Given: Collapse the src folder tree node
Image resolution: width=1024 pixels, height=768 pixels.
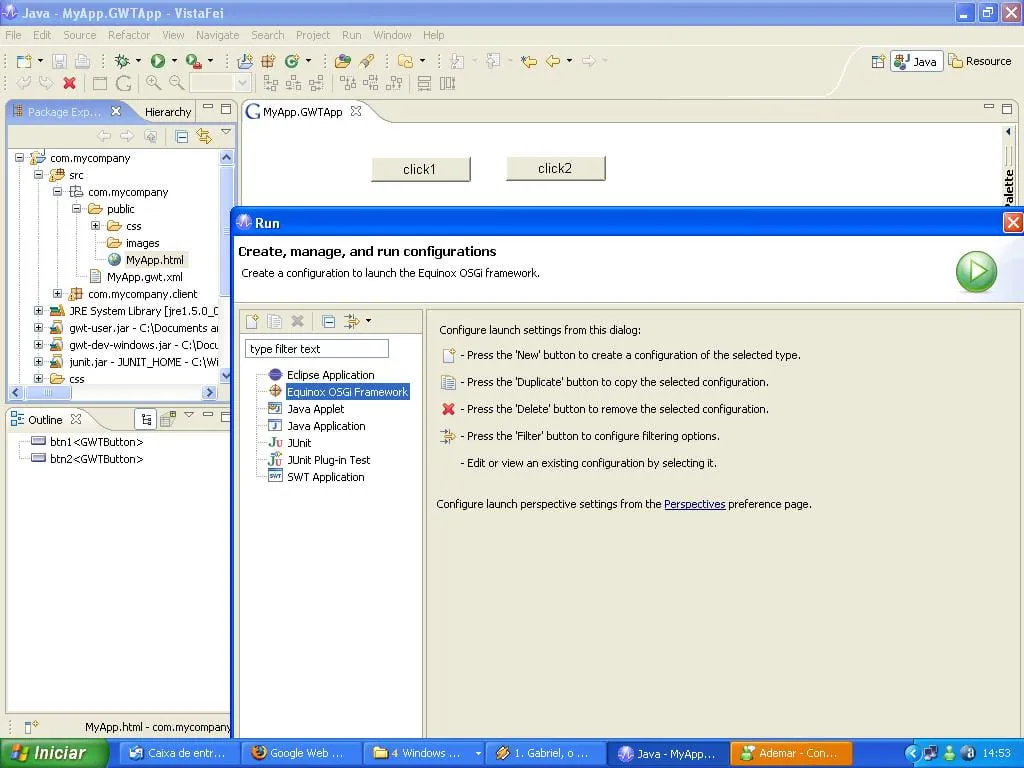Looking at the screenshot, I should click(x=39, y=174).
